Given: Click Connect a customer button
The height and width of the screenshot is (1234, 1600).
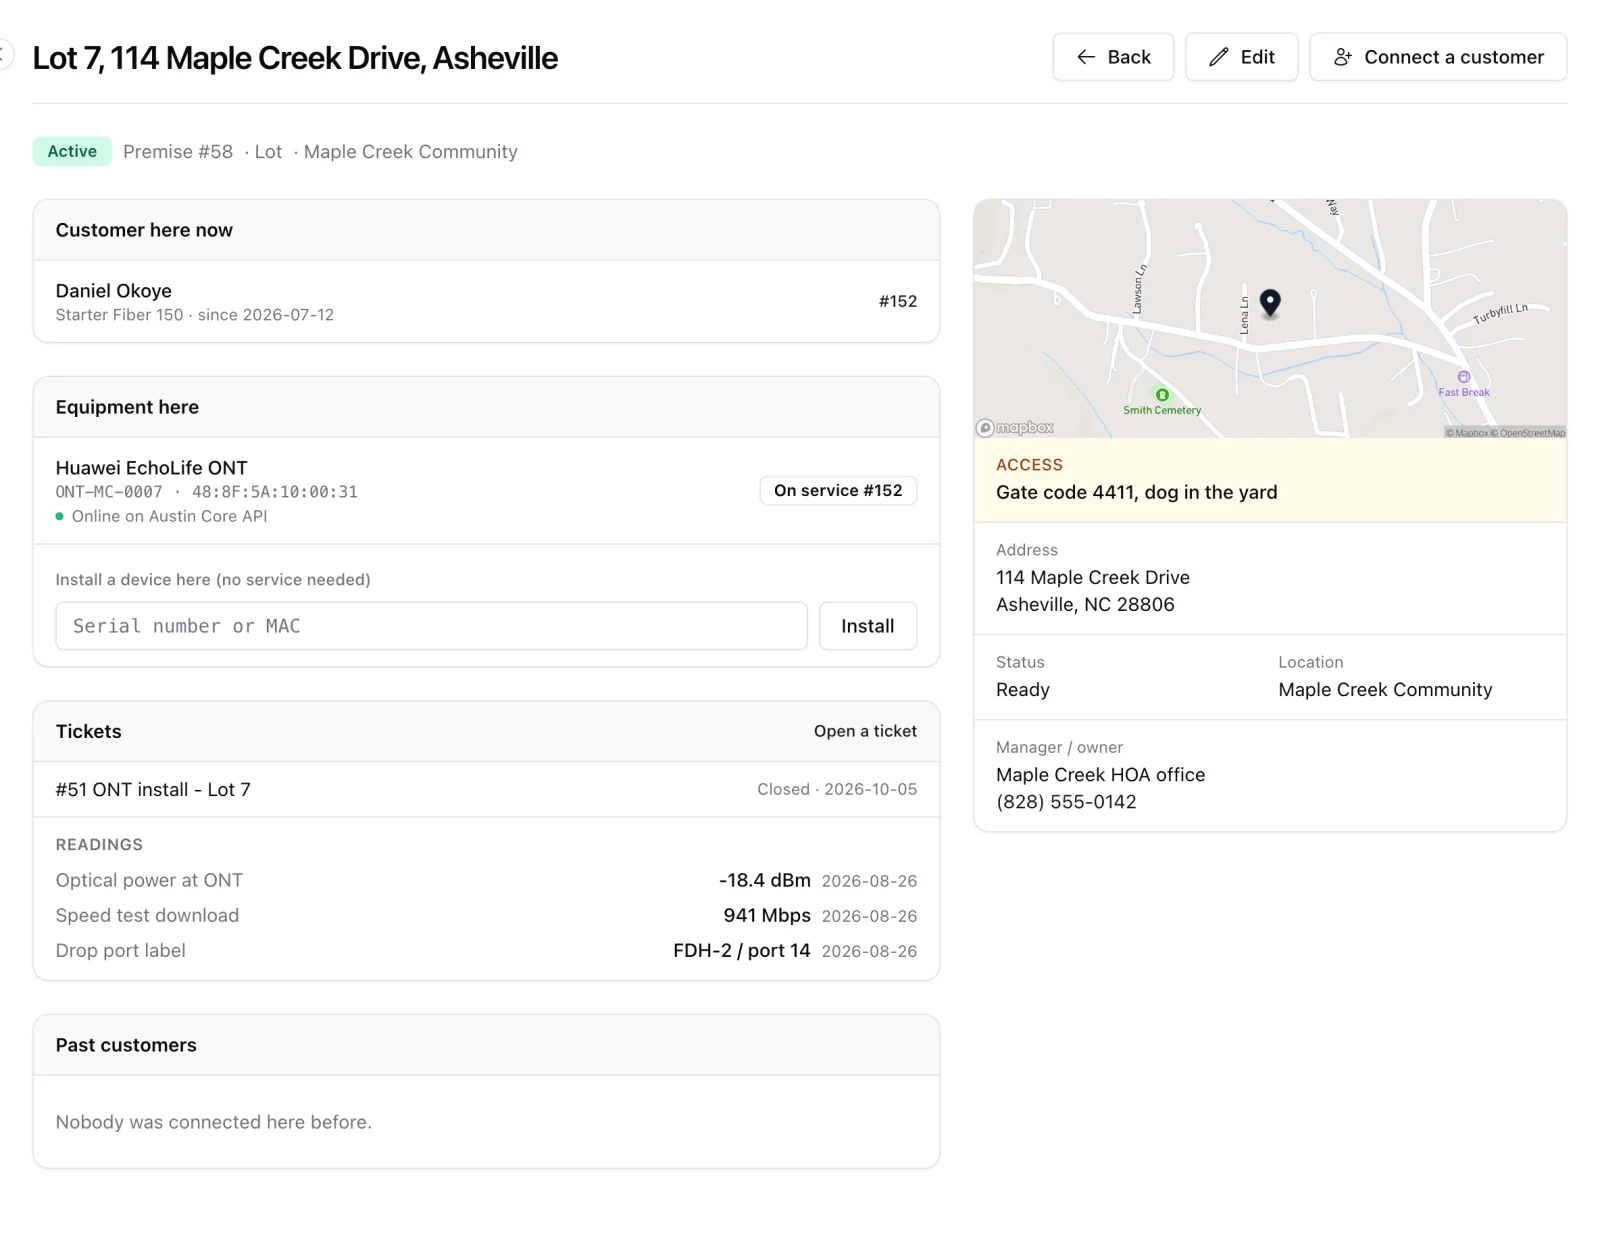Looking at the screenshot, I should 1437,57.
